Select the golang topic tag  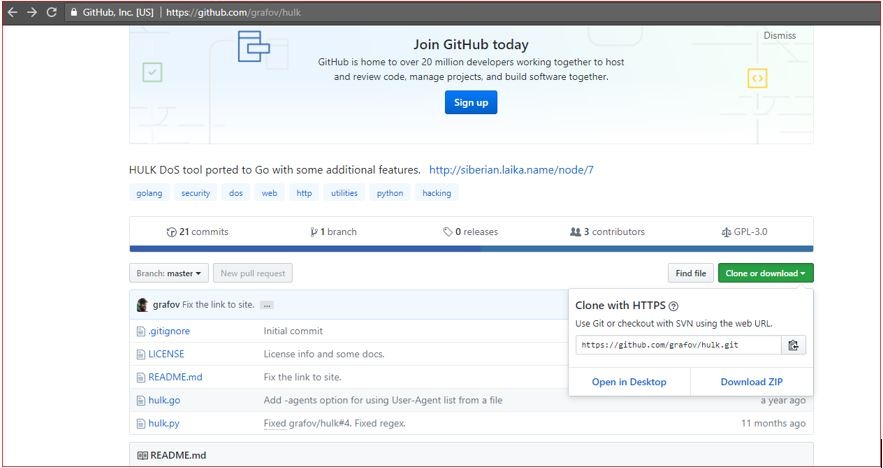tap(149, 193)
